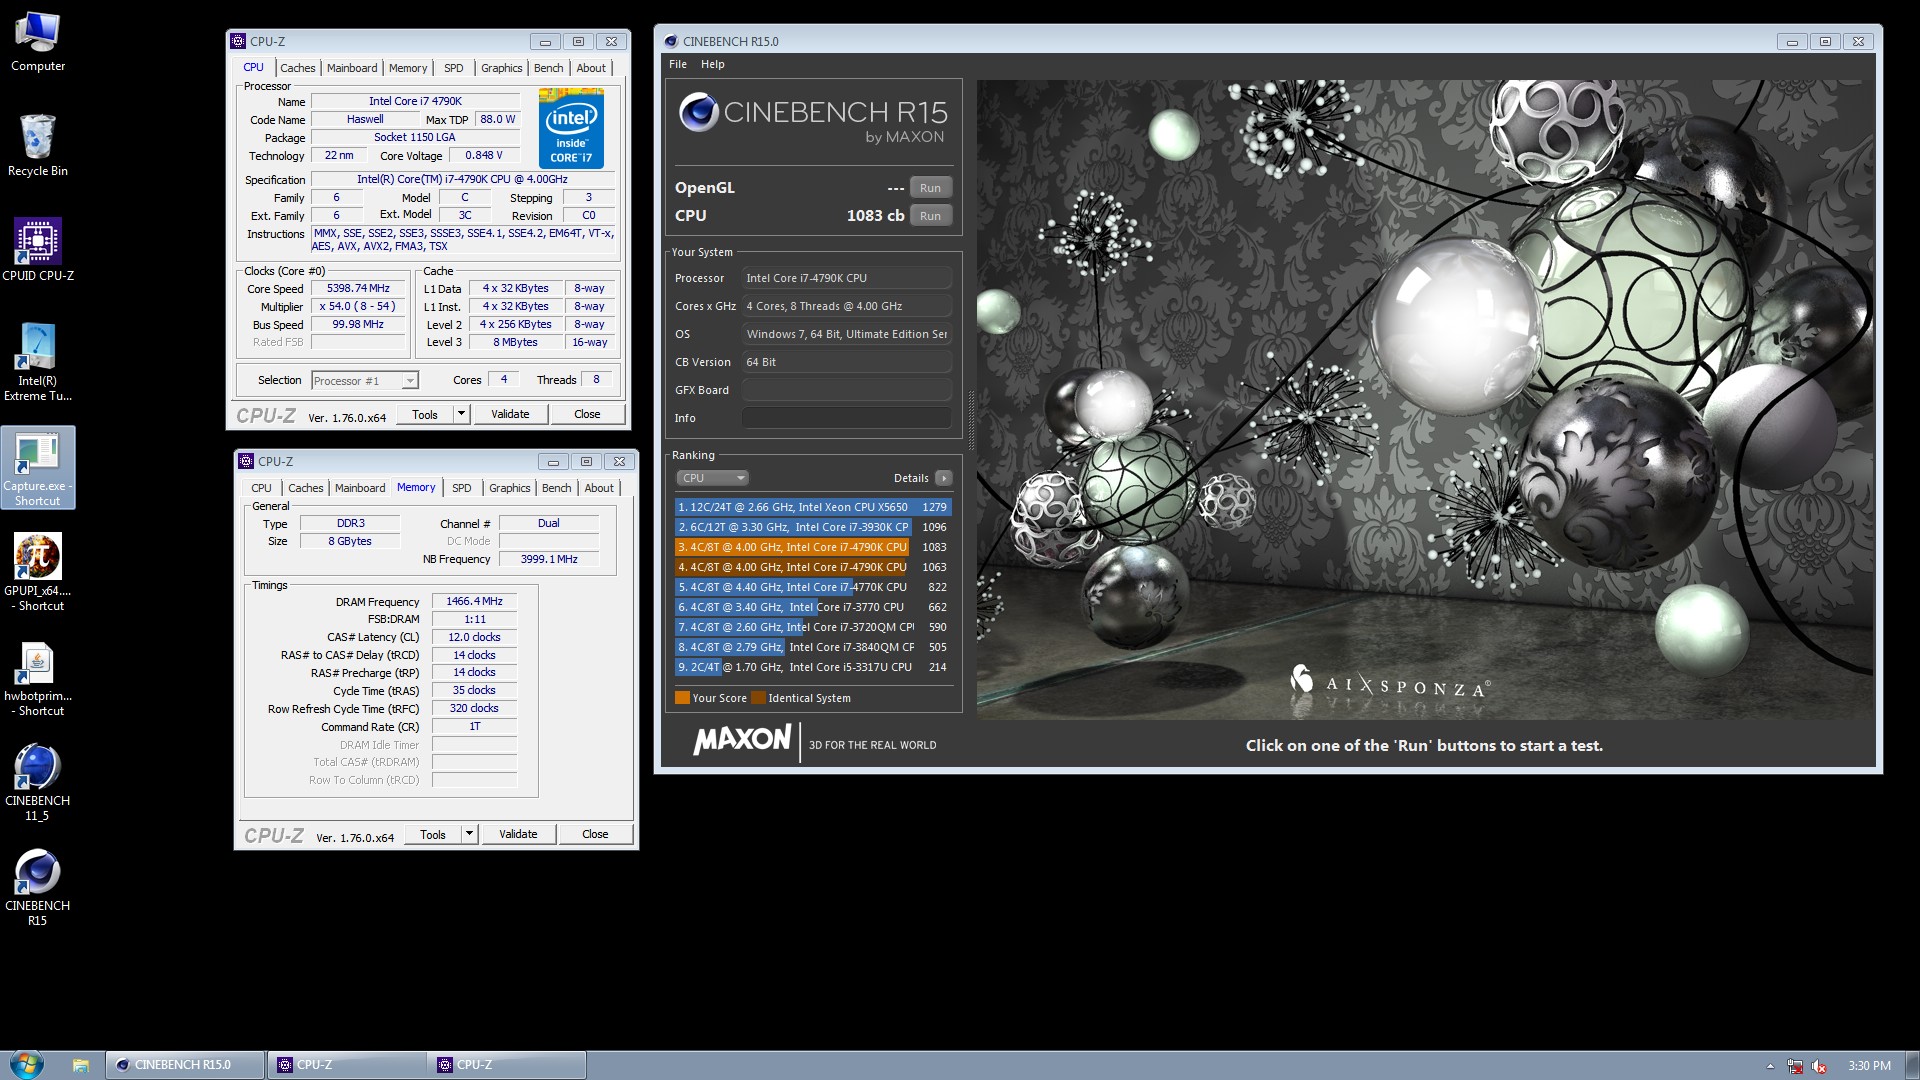
Task: Click Close button in top CPU-Z window
Action: click(x=587, y=414)
